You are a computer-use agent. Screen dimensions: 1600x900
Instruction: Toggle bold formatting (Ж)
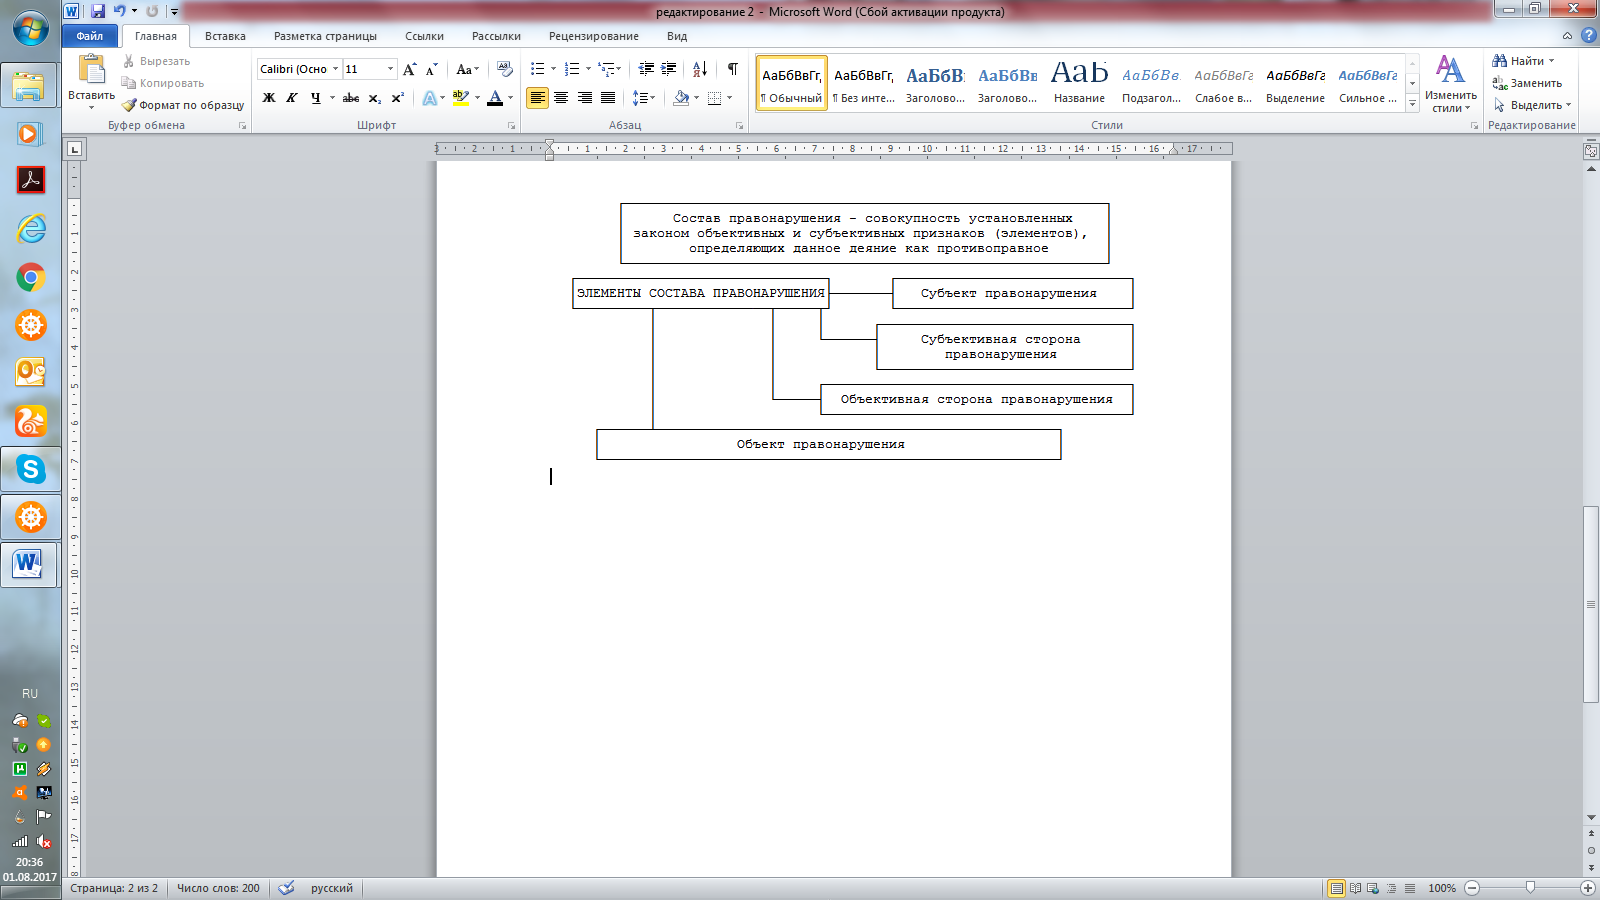tap(269, 98)
